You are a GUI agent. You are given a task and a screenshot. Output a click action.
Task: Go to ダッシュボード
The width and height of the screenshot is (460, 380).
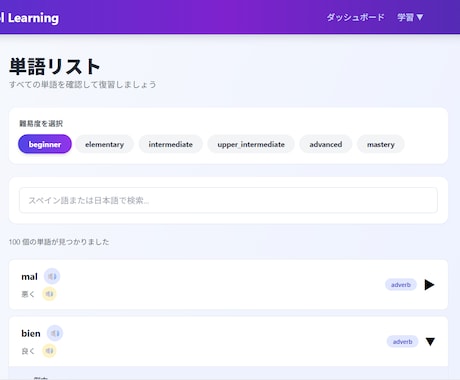pos(355,17)
